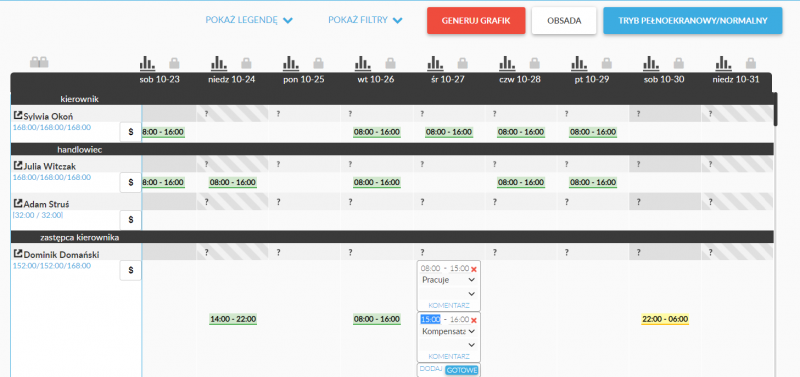Open the Kompensata shift type dropdown
This screenshot has width=800, height=377.
[448, 331]
